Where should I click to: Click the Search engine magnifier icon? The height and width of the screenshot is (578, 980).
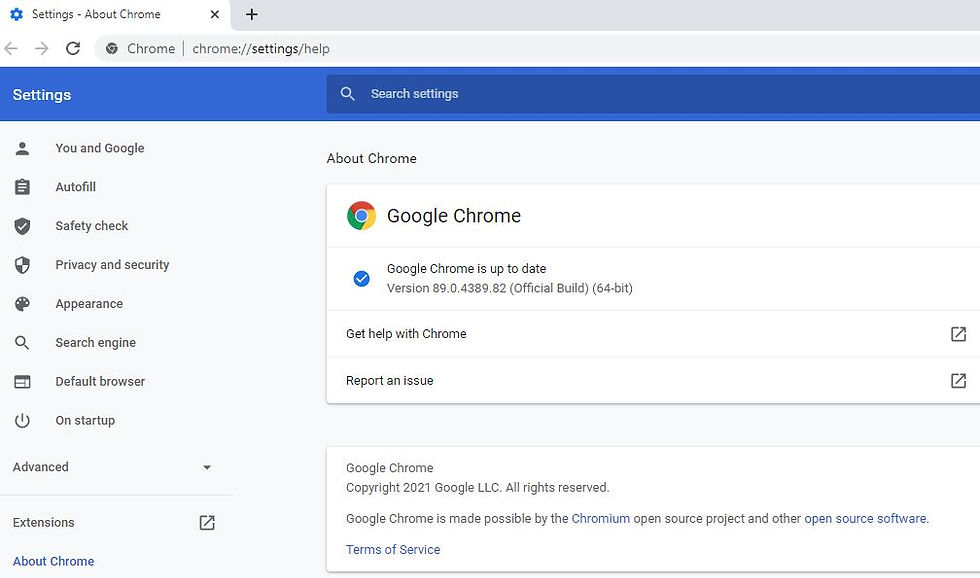[x=22, y=342]
